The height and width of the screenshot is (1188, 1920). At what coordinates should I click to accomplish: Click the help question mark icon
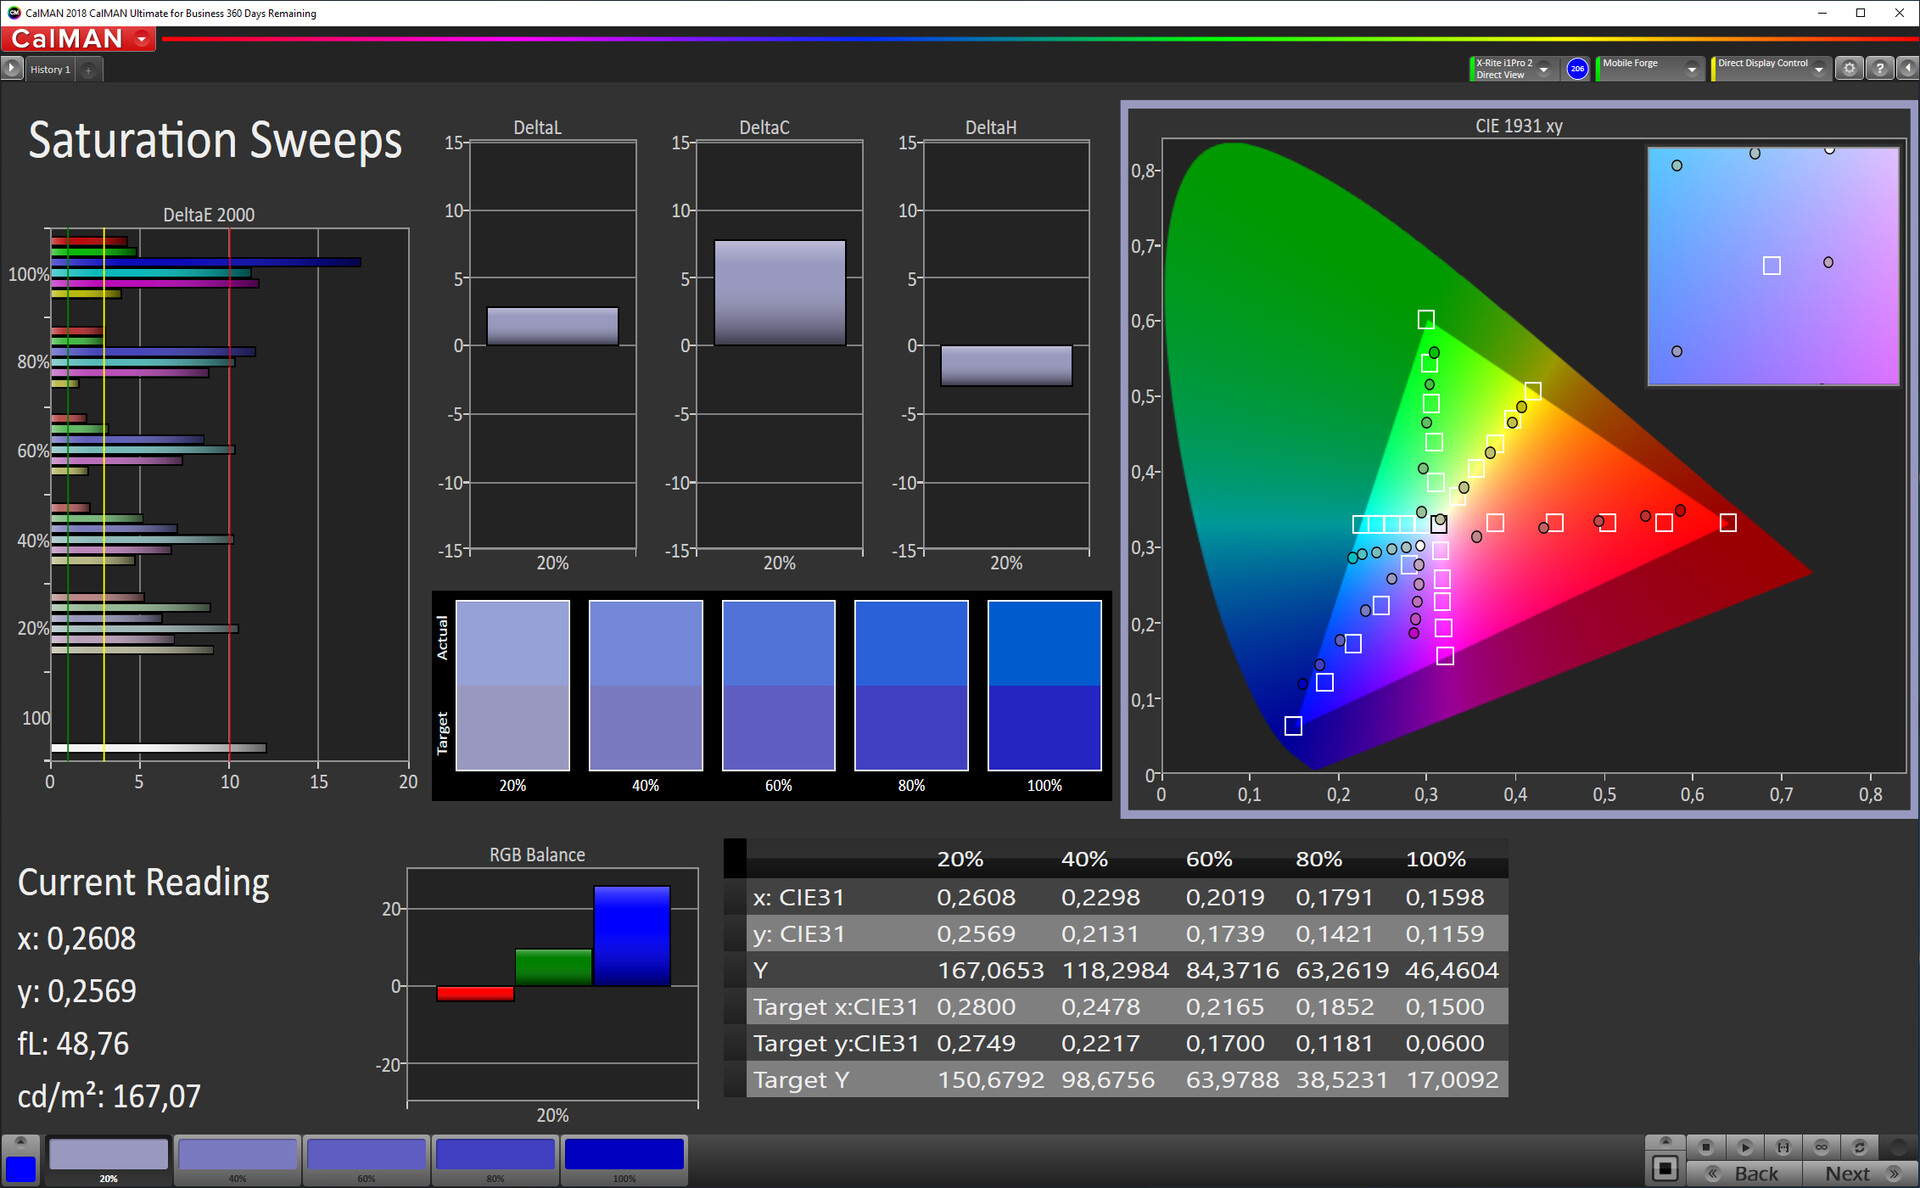1880,68
